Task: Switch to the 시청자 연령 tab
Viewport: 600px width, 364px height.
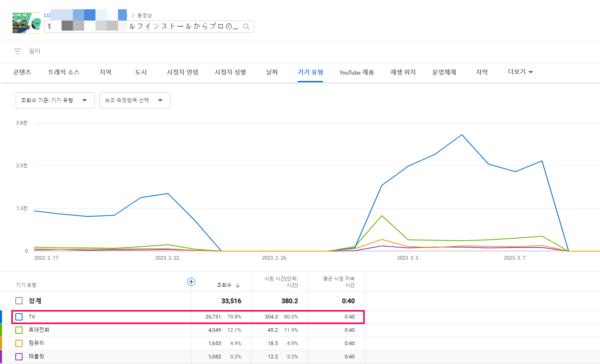Action: coord(182,72)
